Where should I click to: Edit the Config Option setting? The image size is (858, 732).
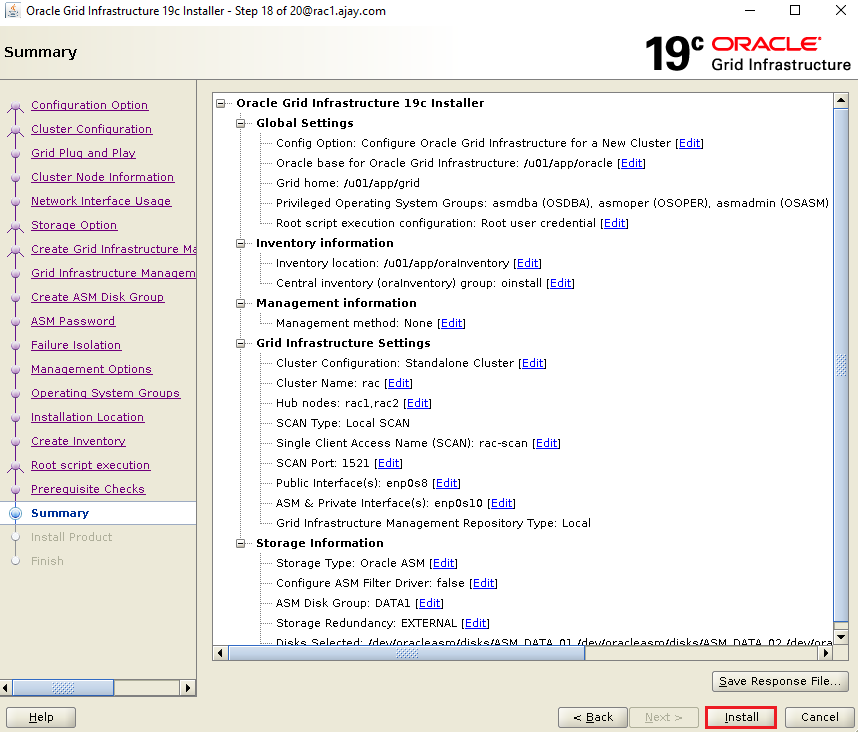coord(689,143)
